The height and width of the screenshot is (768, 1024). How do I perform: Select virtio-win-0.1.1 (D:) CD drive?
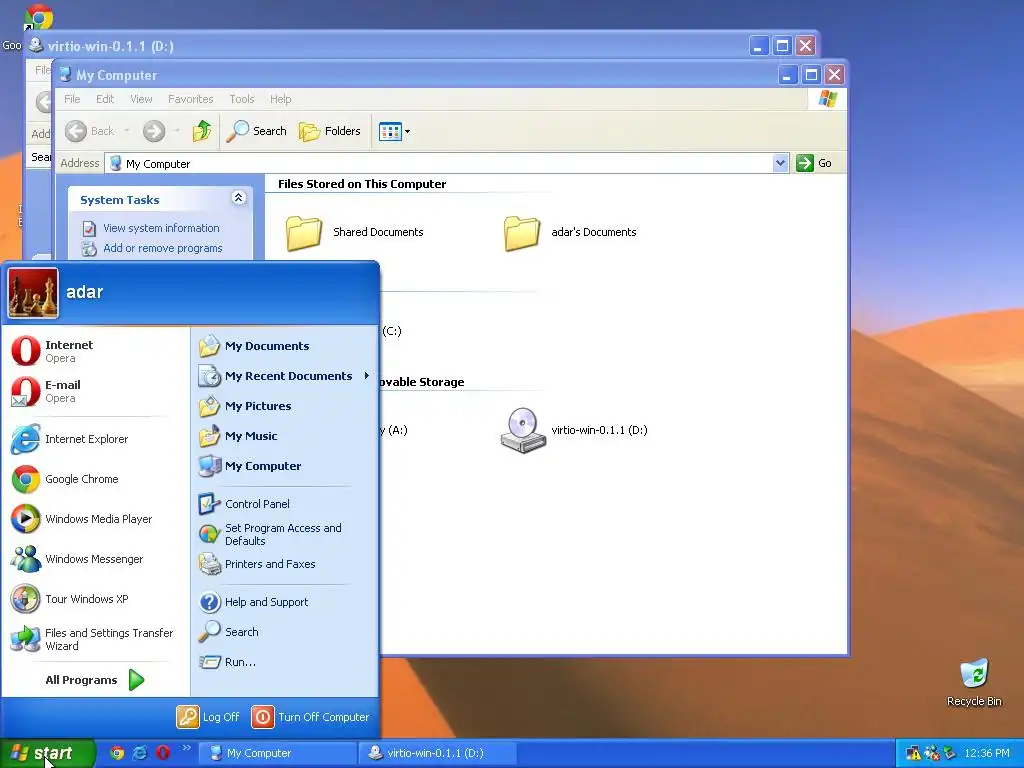click(x=574, y=430)
